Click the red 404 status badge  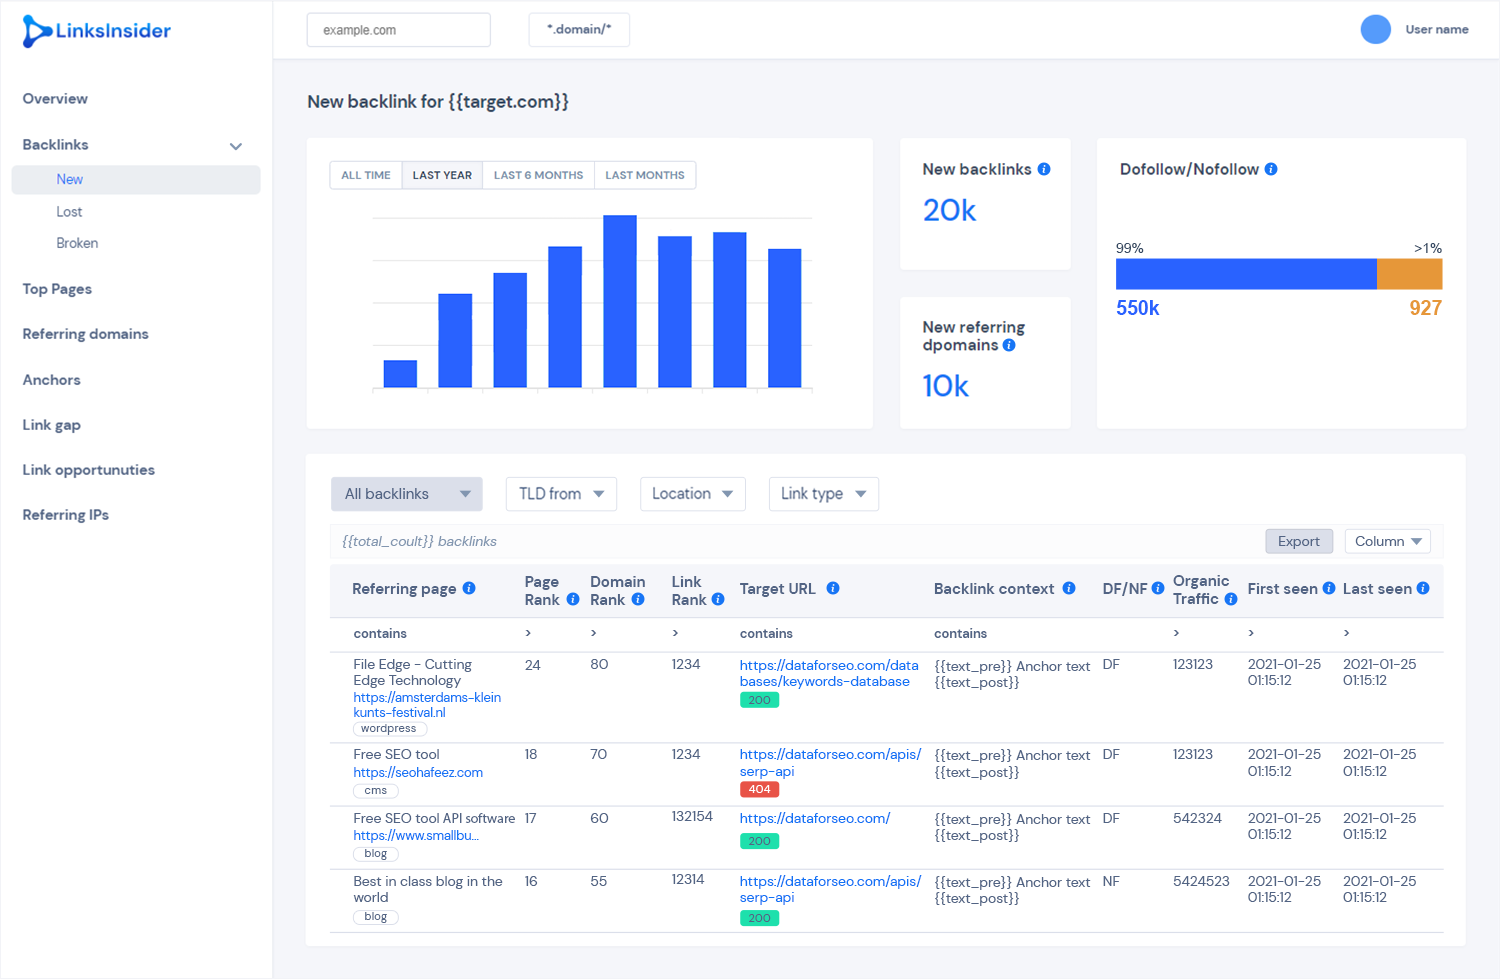point(760,790)
